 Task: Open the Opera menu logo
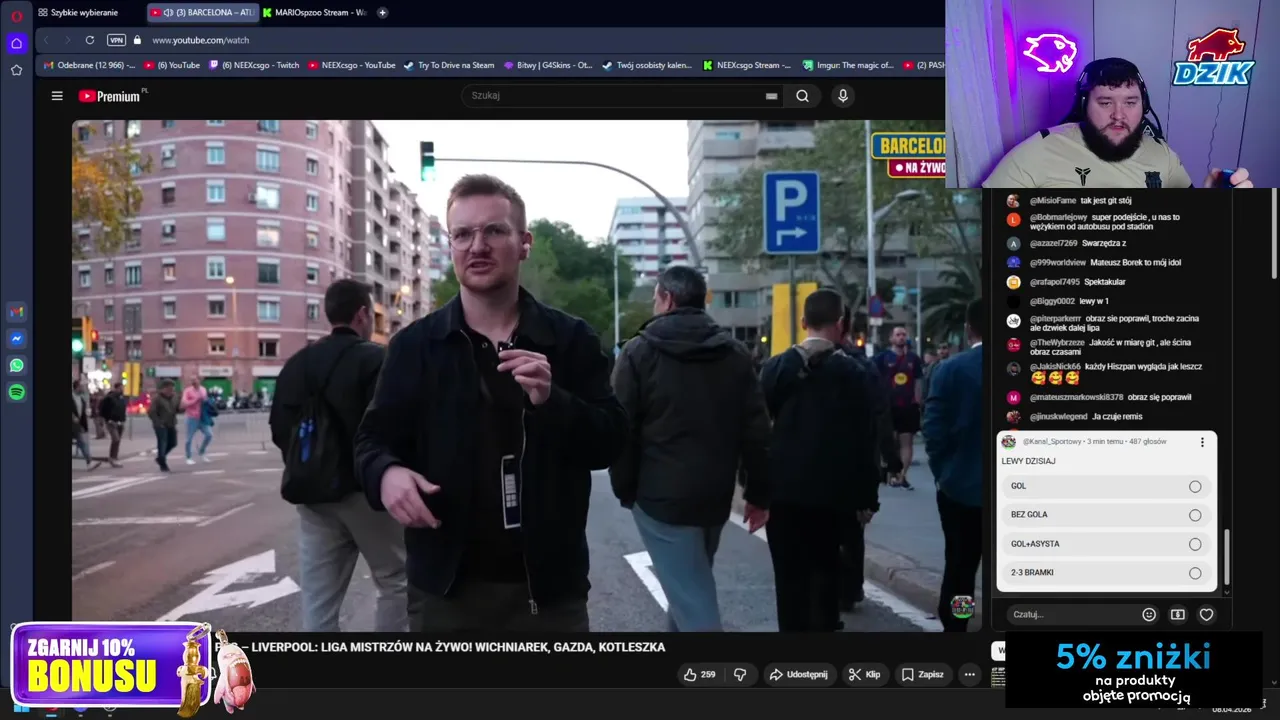(16, 15)
